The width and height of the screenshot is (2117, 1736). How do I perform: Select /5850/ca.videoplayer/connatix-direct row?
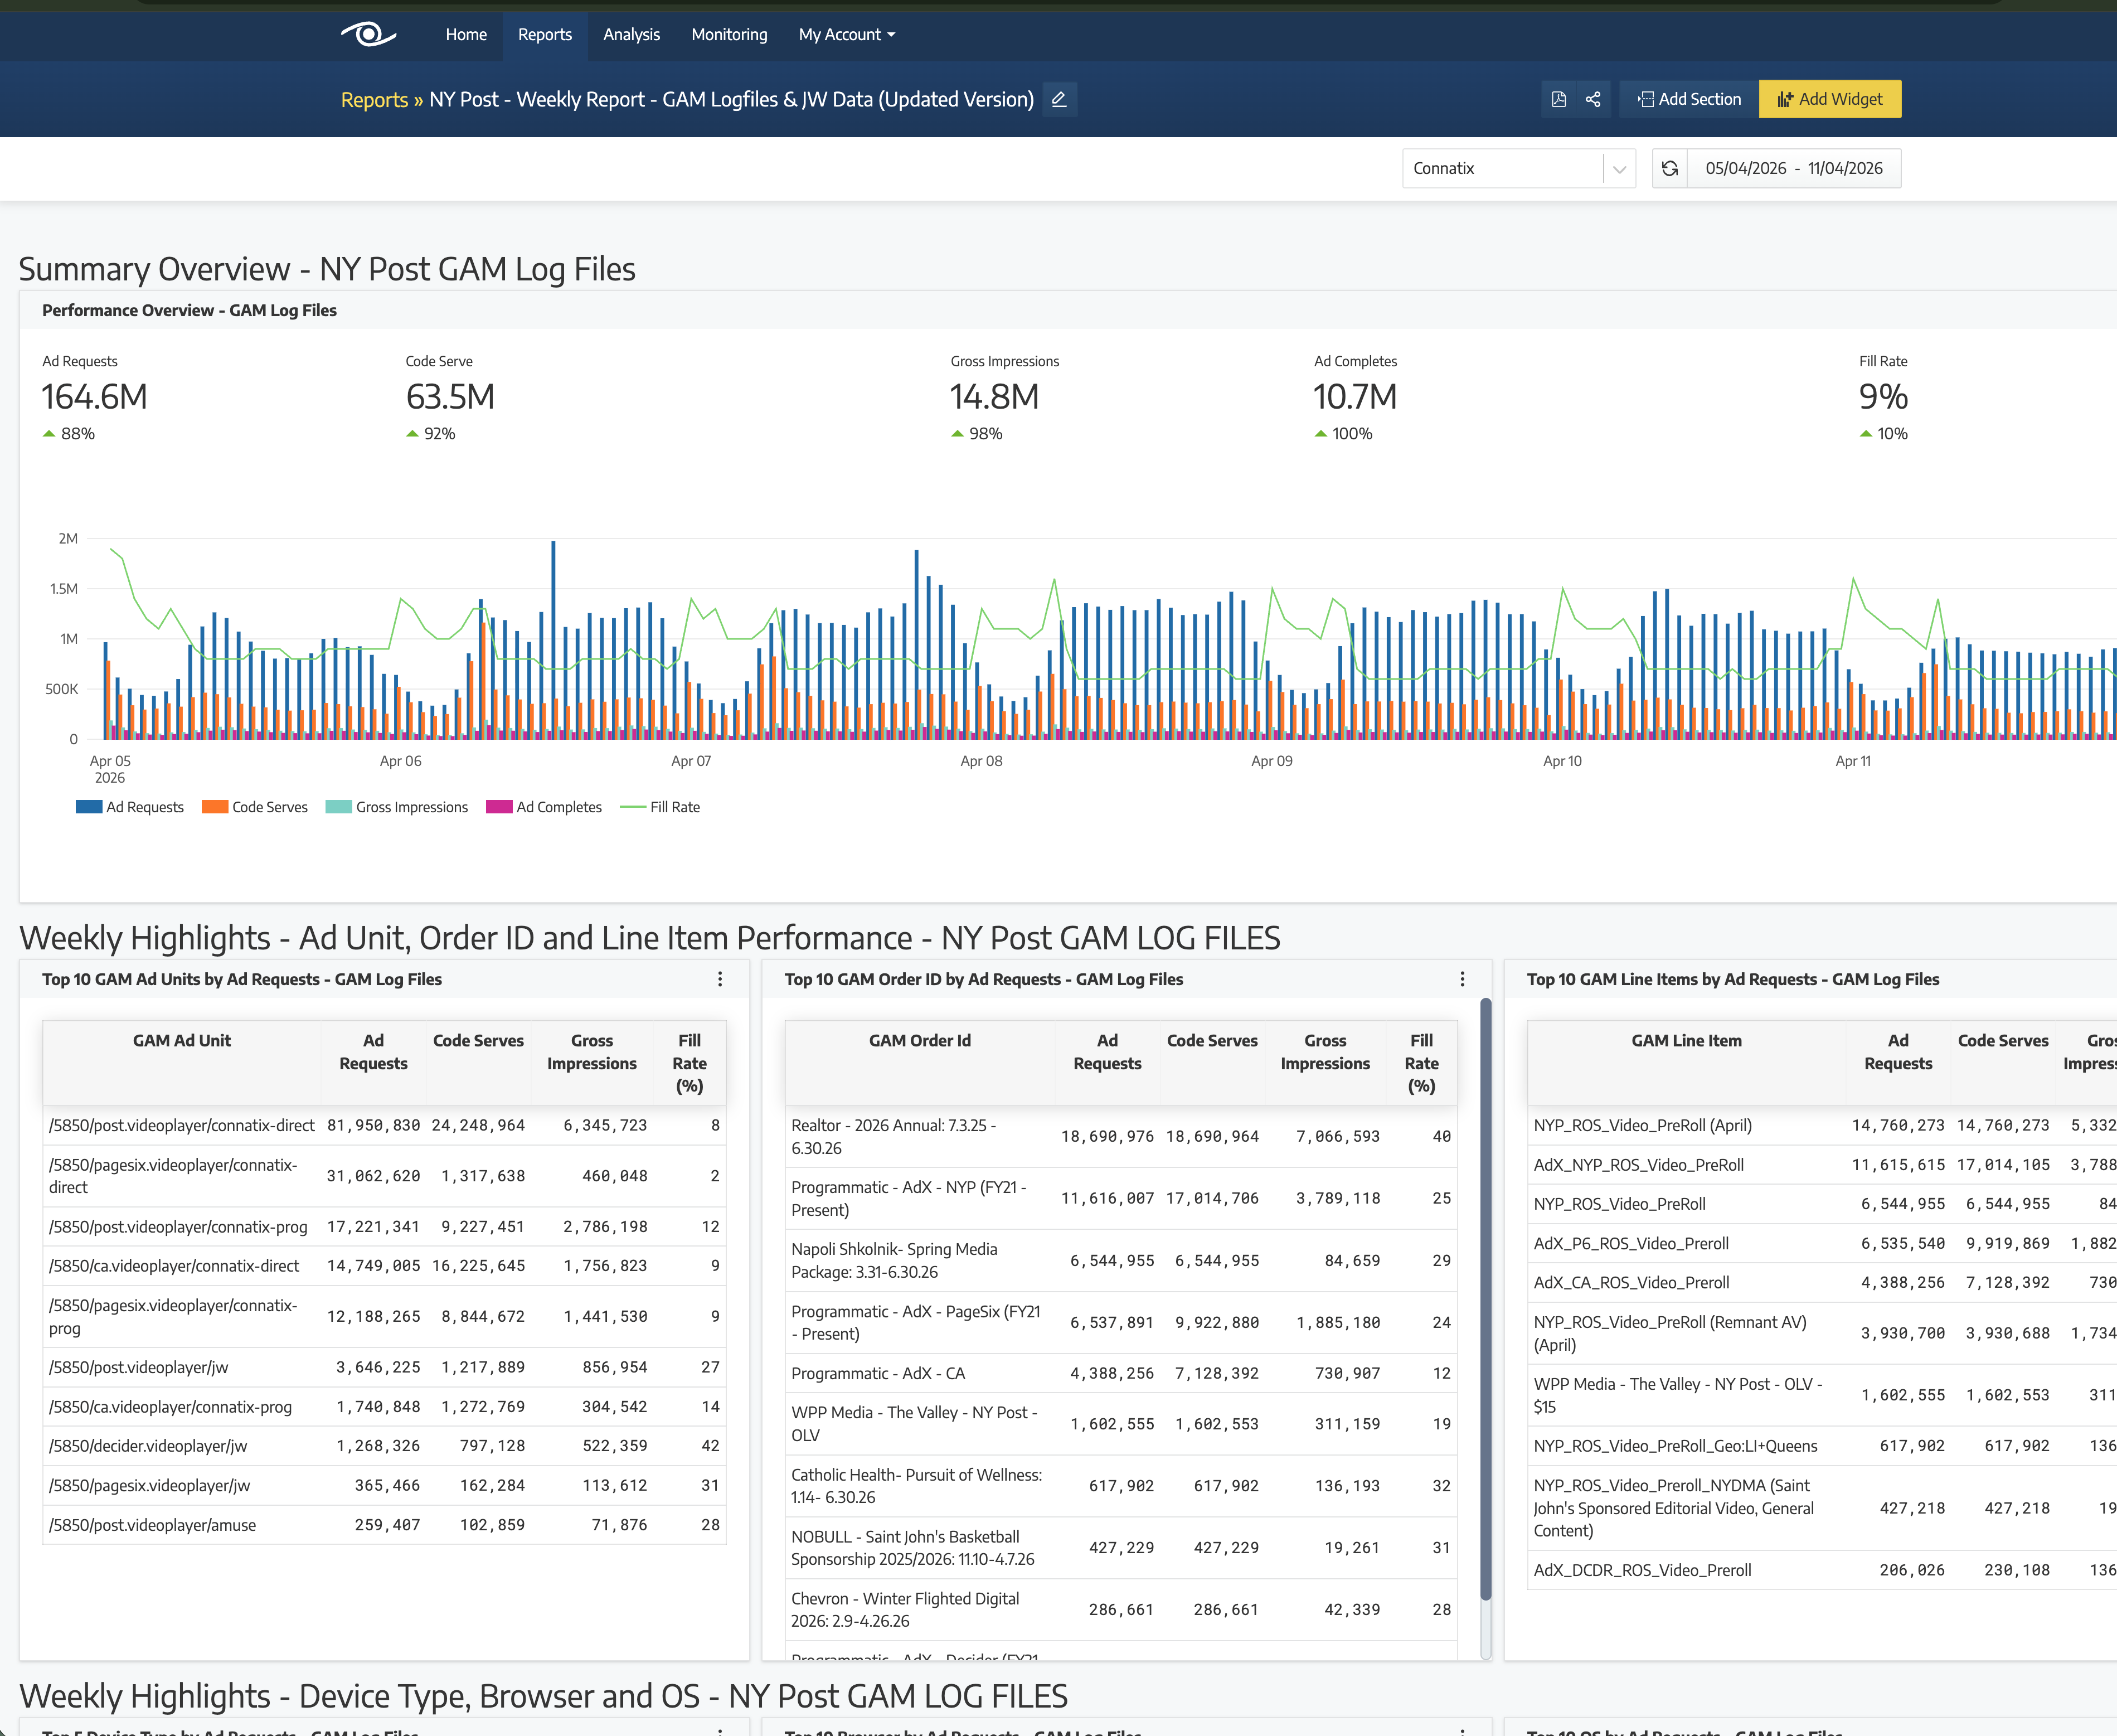(x=384, y=1266)
